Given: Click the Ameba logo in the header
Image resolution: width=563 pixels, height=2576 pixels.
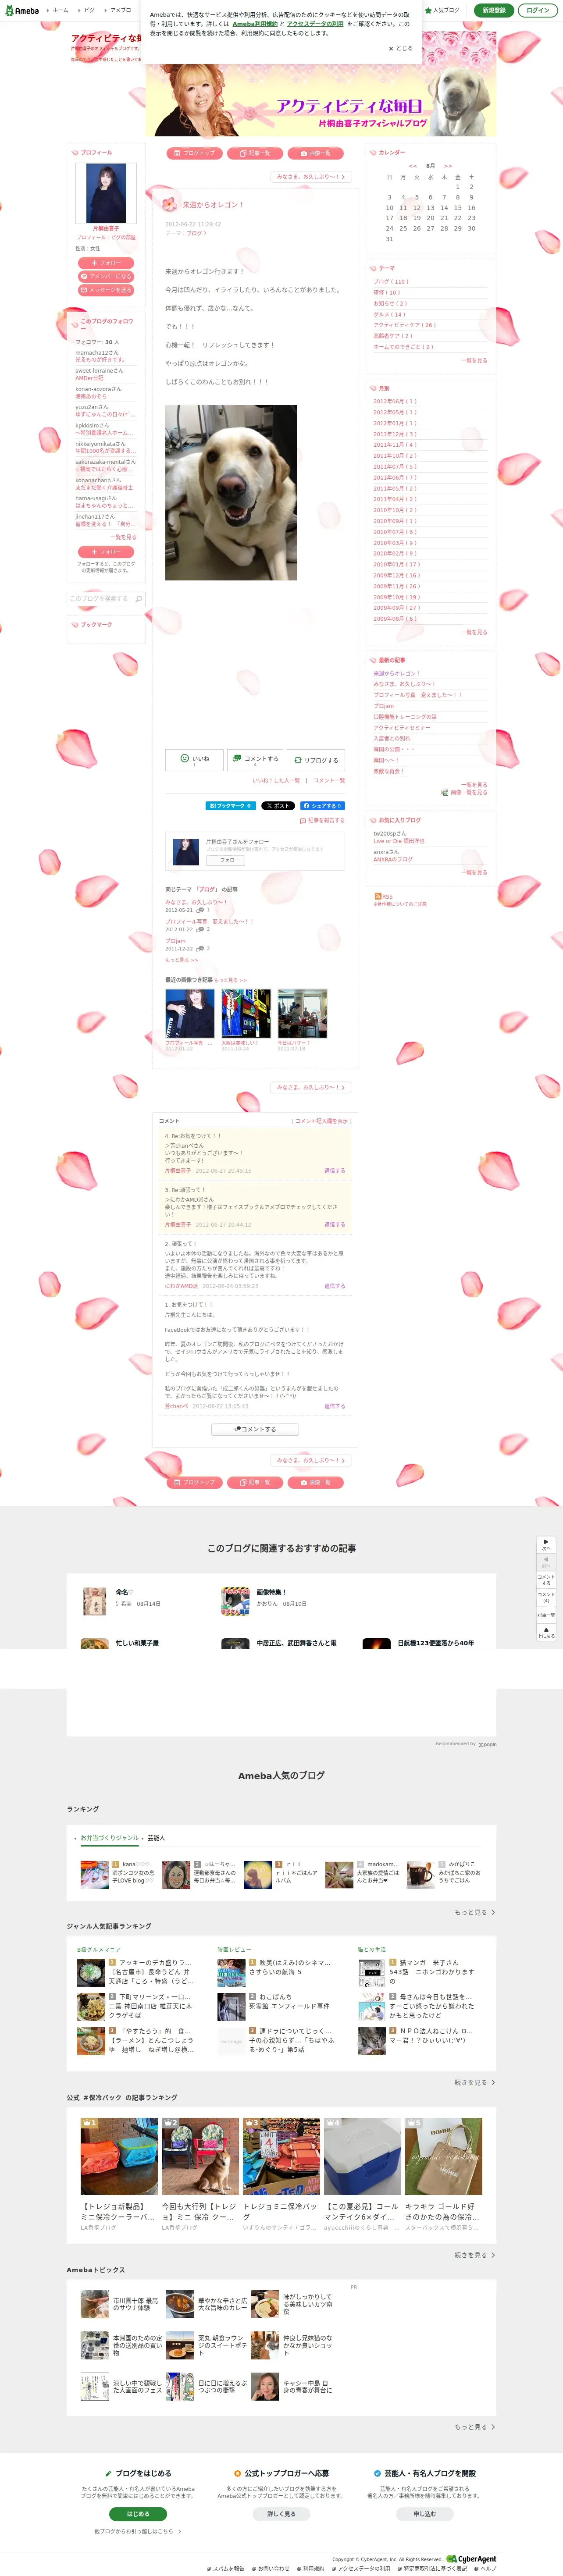Looking at the screenshot, I should tap(22, 11).
